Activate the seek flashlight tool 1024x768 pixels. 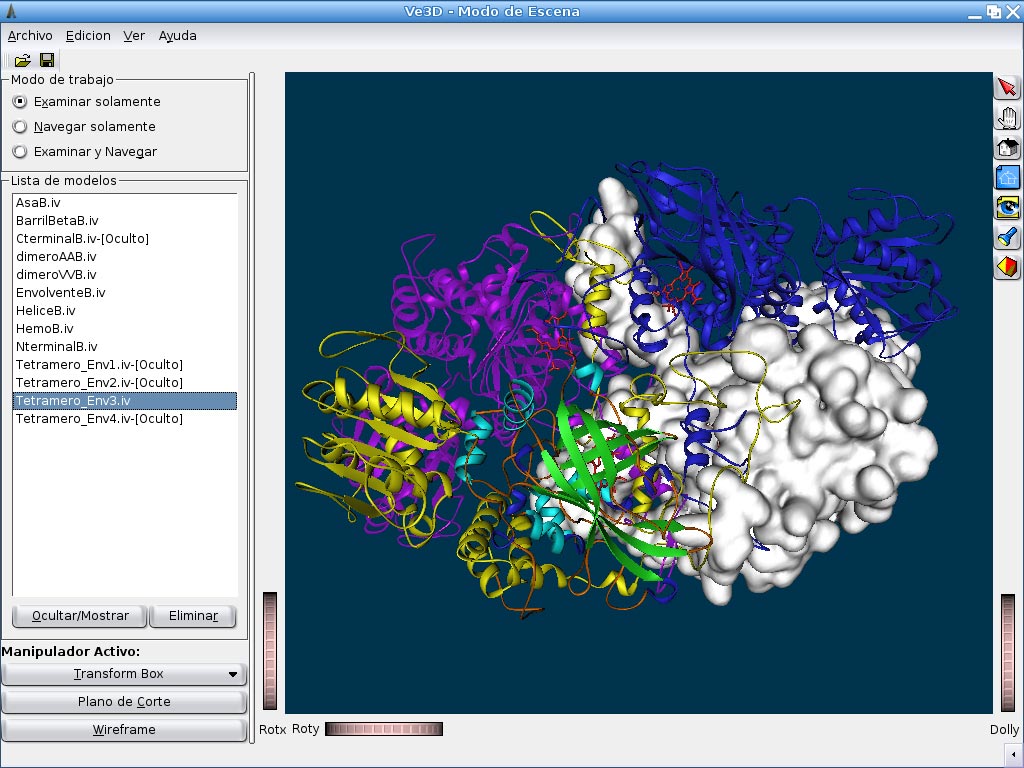pos(1008,237)
